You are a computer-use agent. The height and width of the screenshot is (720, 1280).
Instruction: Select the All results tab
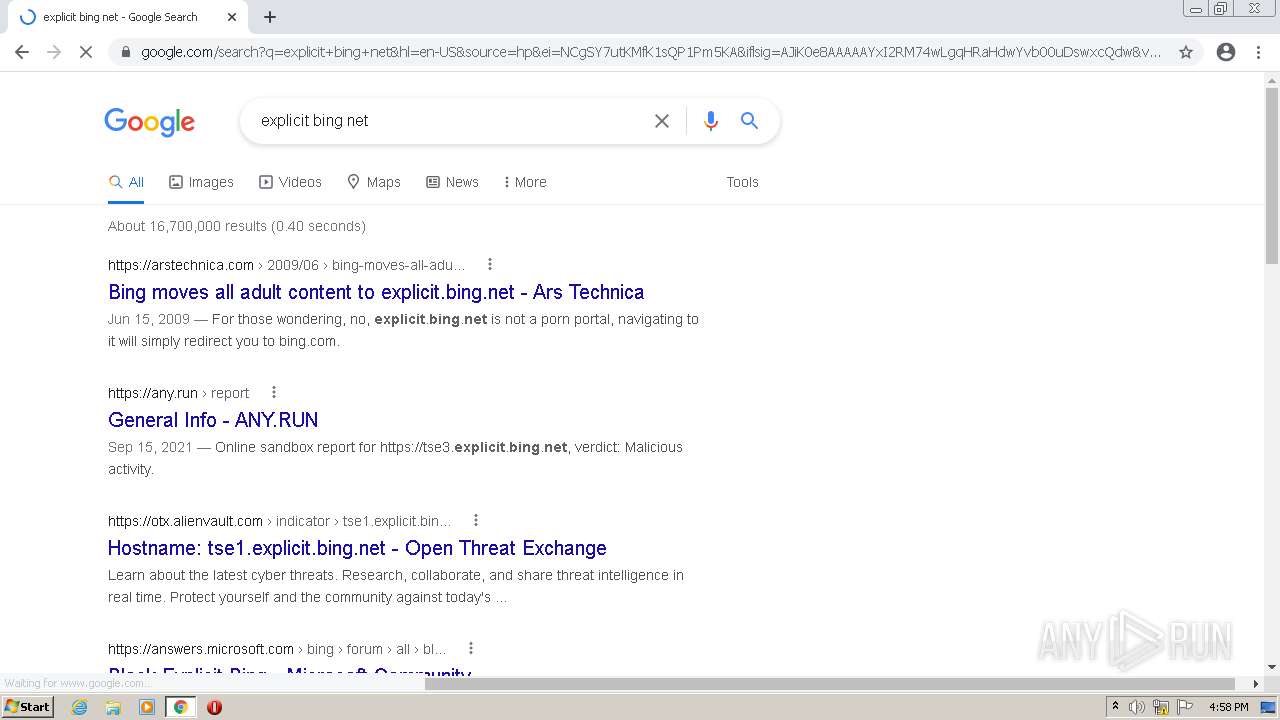click(x=126, y=182)
